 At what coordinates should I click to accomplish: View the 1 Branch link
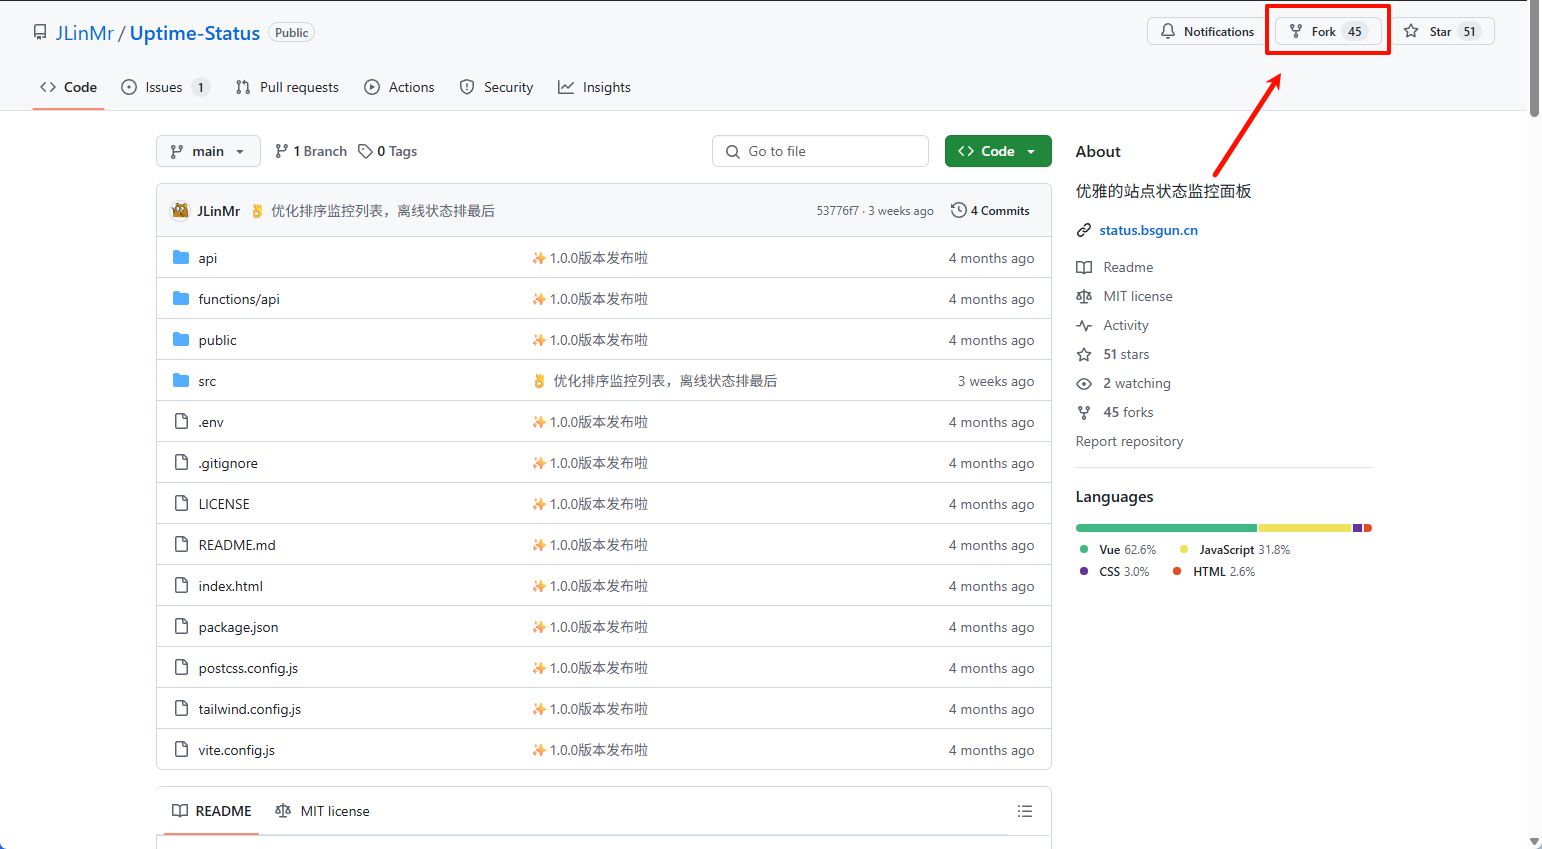(x=311, y=151)
